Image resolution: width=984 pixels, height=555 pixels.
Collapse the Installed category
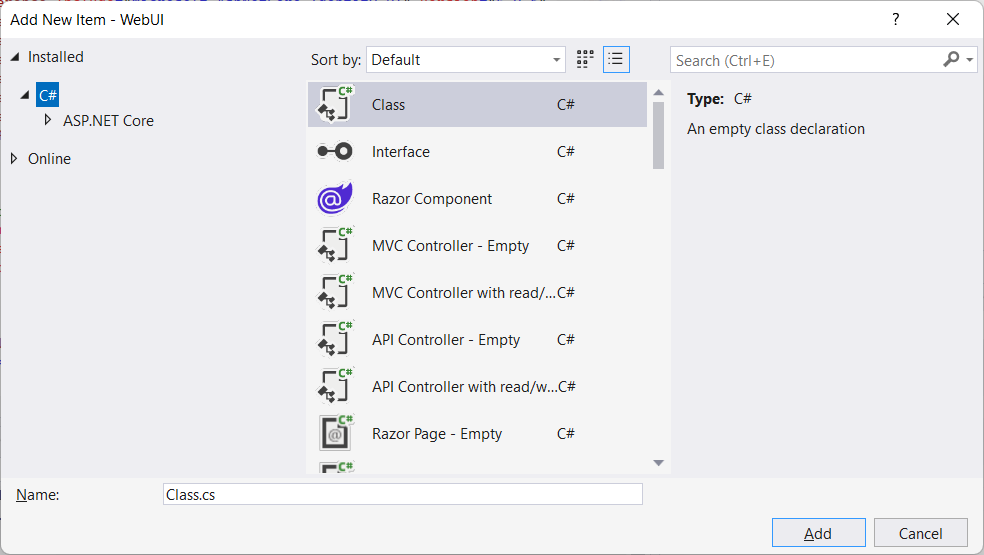click(14, 57)
